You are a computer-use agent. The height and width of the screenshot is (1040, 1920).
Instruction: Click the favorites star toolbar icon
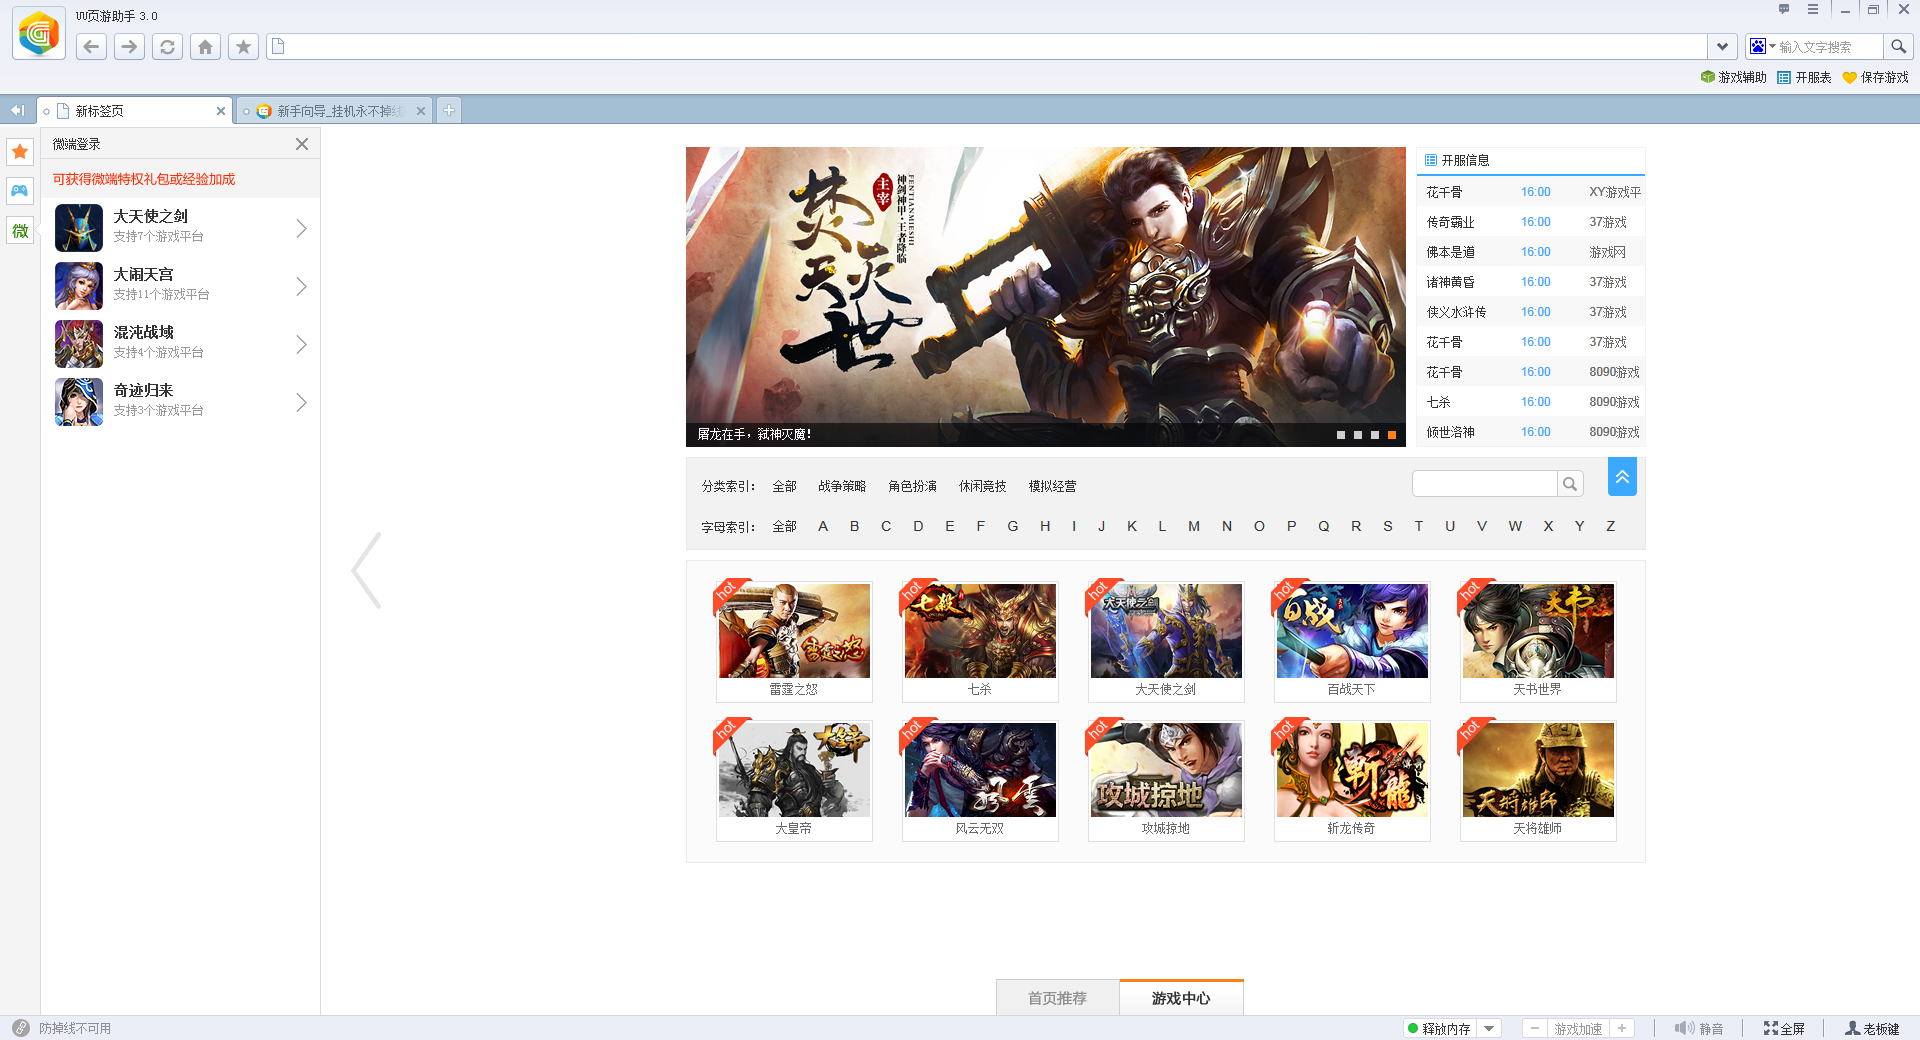point(243,47)
